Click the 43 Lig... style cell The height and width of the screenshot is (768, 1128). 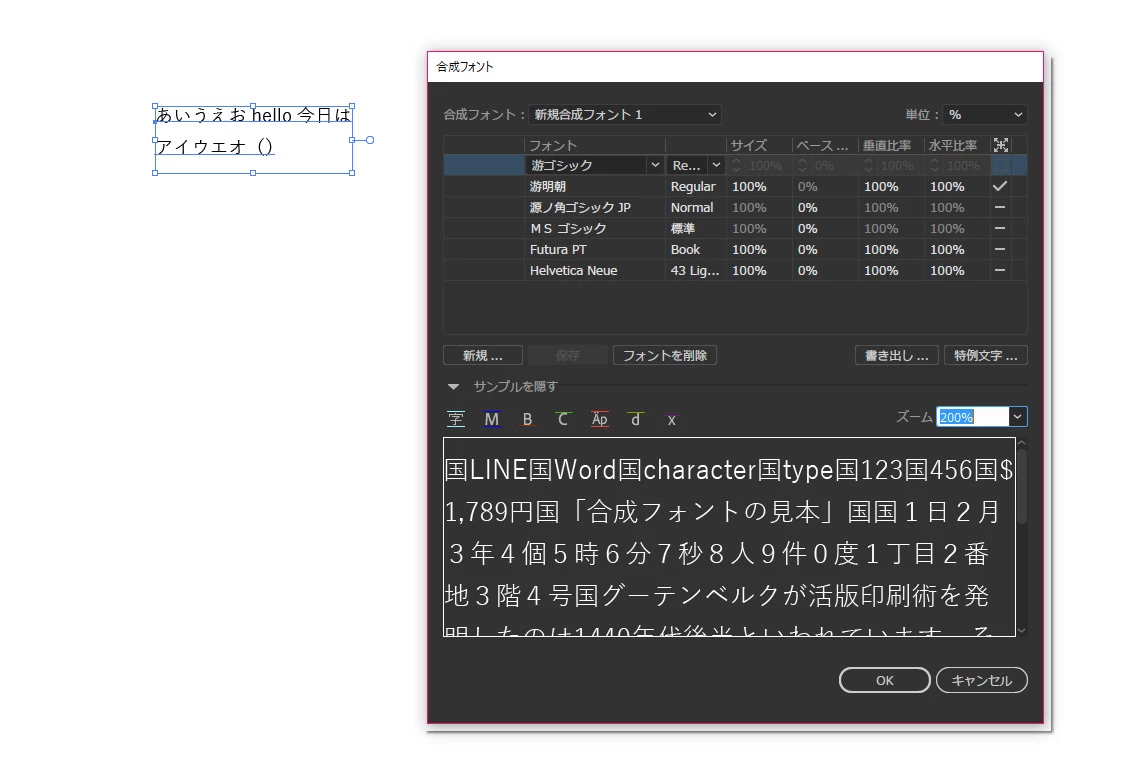[x=694, y=270]
